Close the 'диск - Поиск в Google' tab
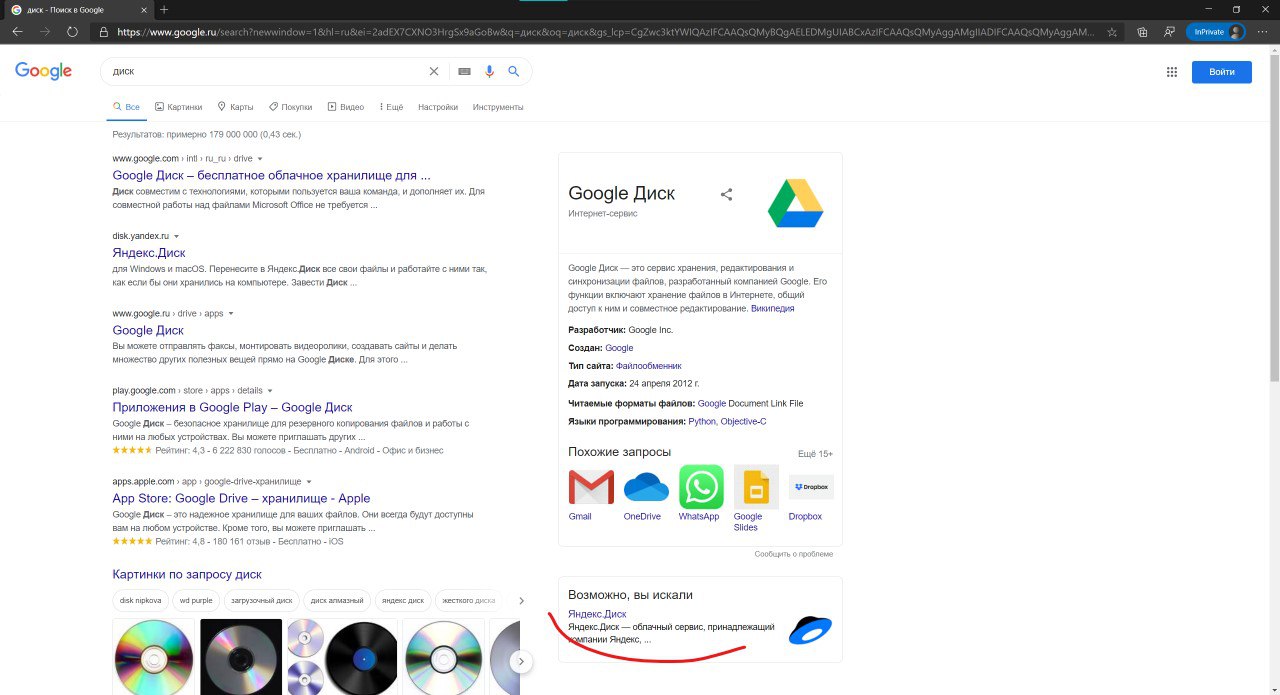The image size is (1280, 695). tap(144, 9)
